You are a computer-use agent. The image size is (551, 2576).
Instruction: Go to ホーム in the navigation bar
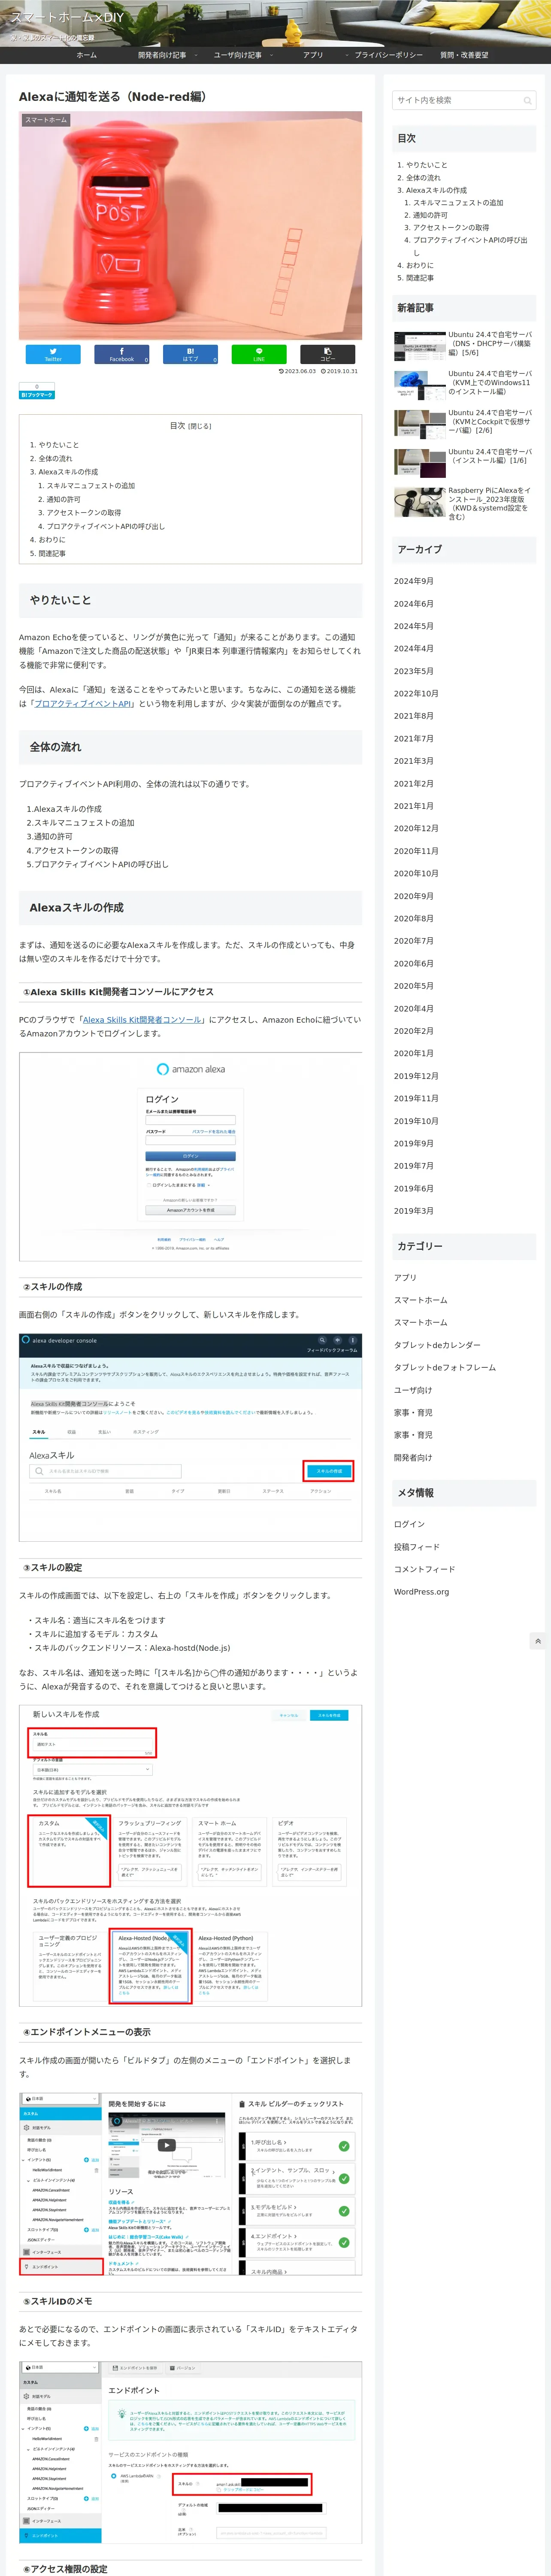[x=87, y=55]
